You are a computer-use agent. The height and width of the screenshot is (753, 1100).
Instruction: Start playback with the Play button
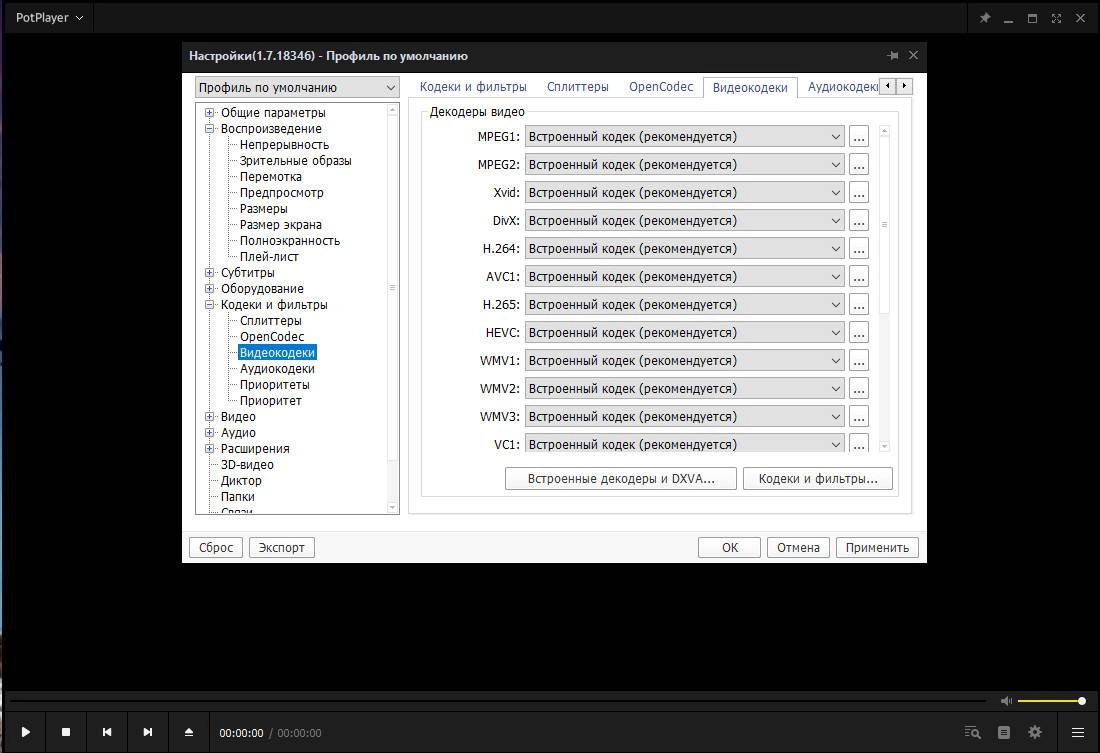(x=25, y=732)
